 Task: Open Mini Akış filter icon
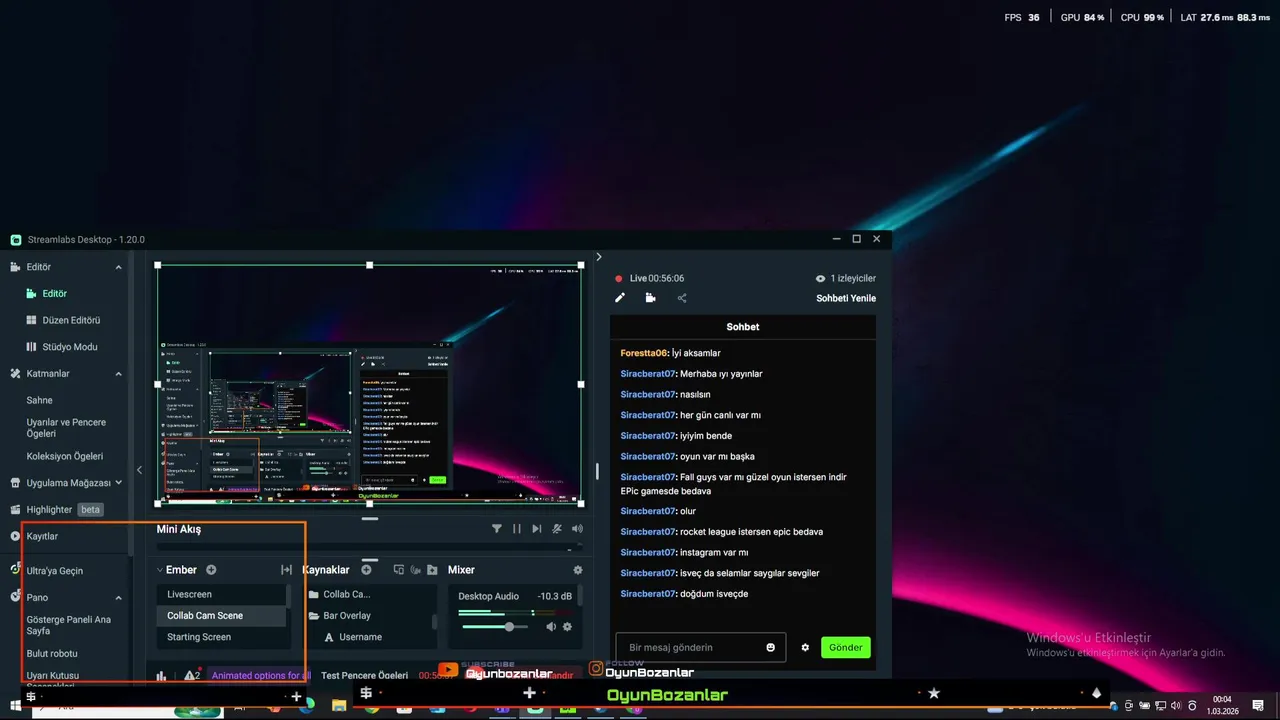point(497,529)
